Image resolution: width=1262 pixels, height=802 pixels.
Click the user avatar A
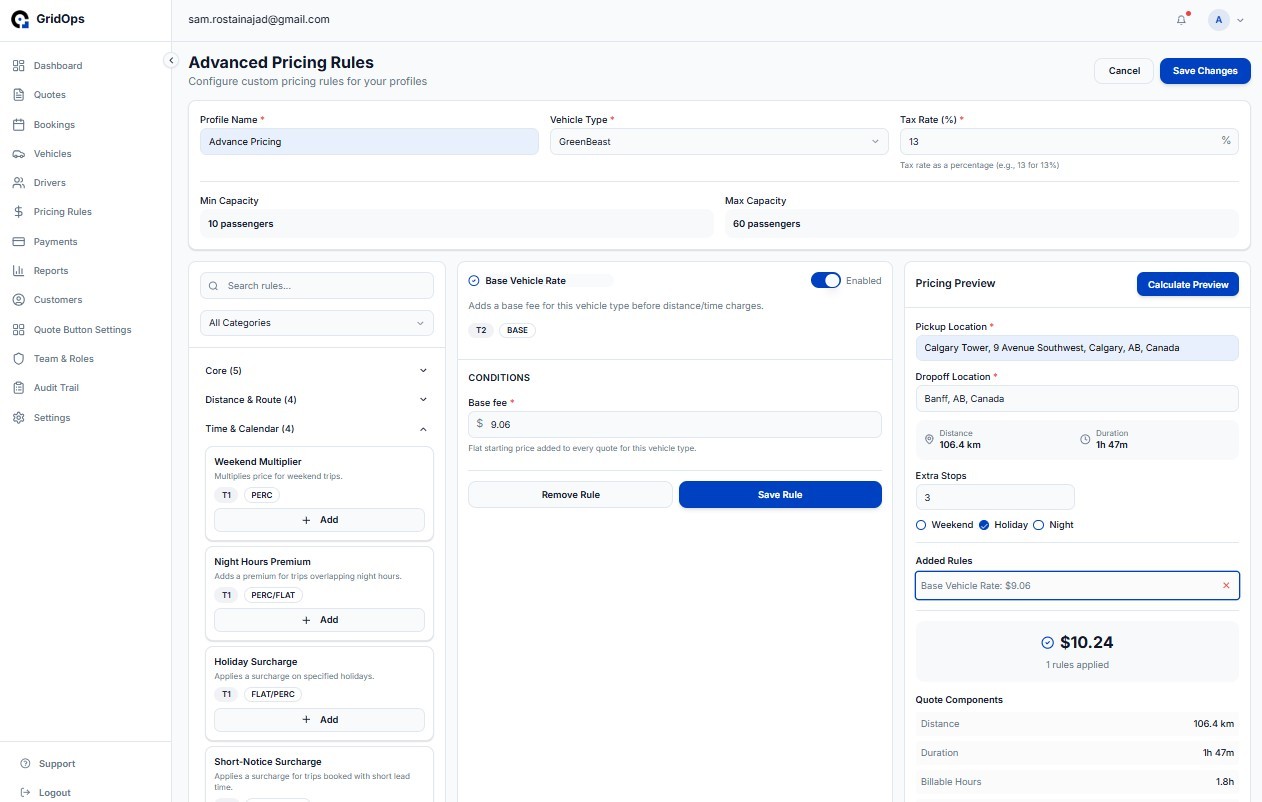[1218, 19]
